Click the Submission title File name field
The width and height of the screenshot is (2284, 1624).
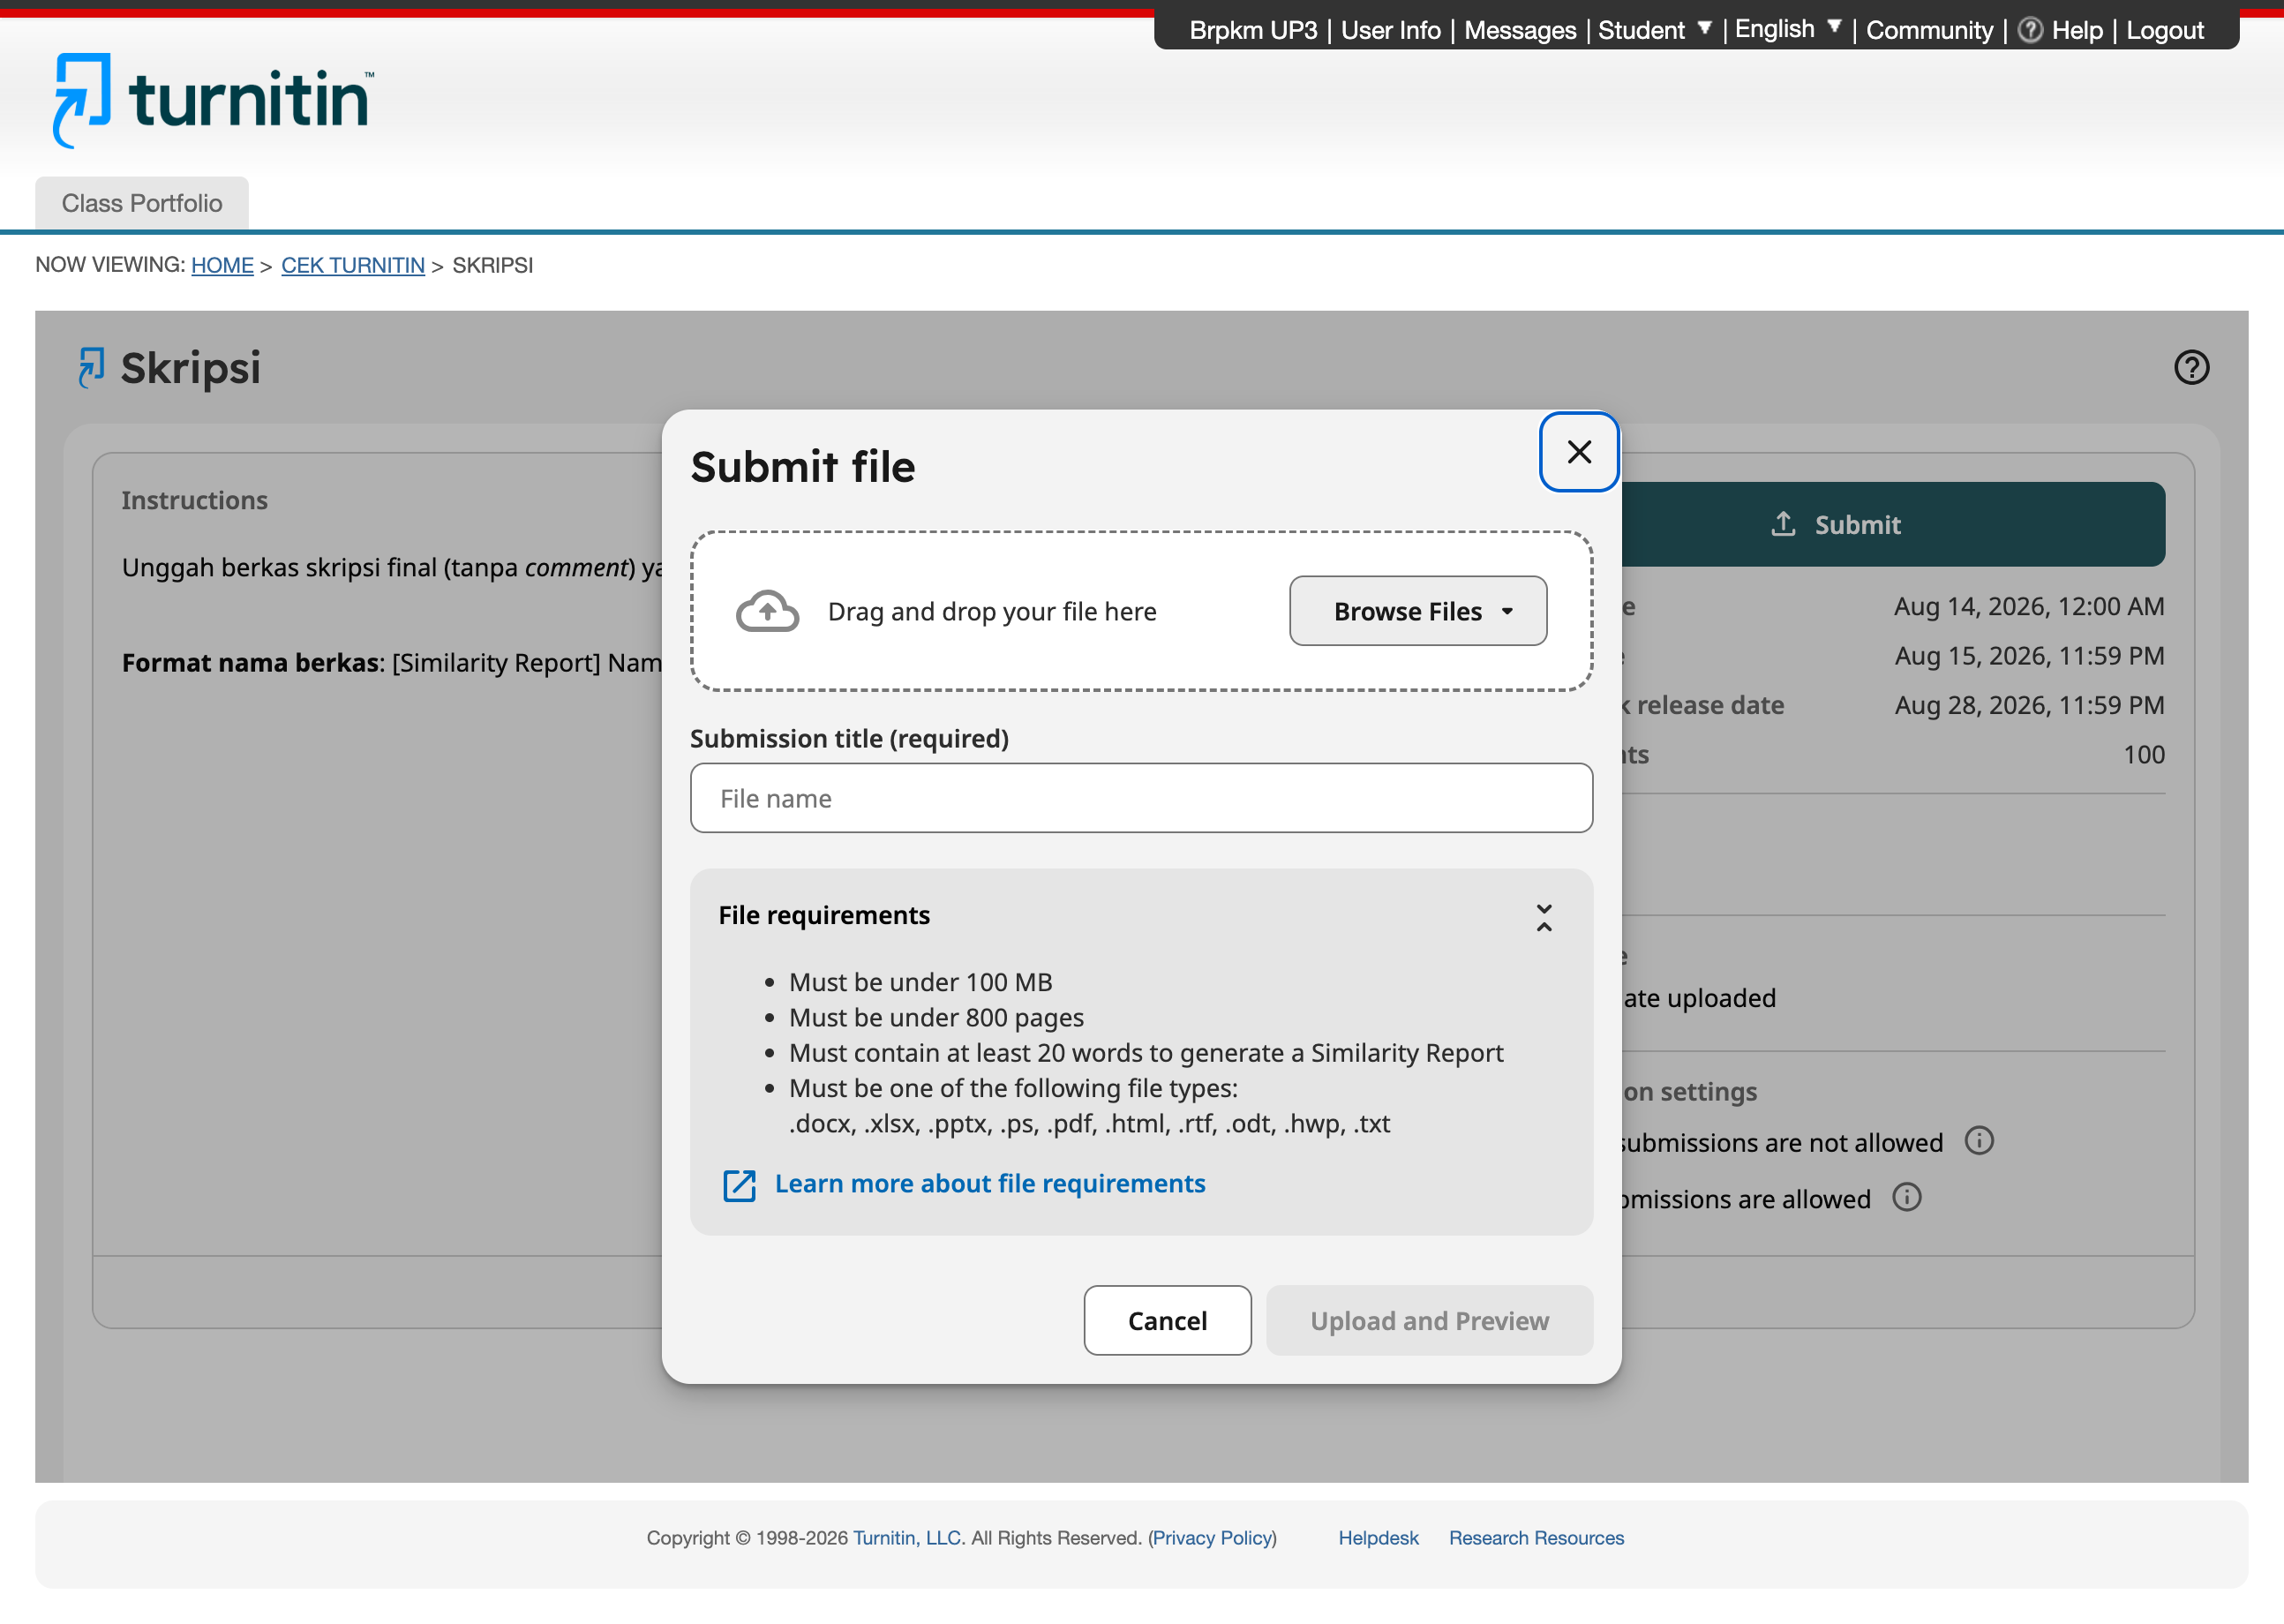click(1141, 798)
